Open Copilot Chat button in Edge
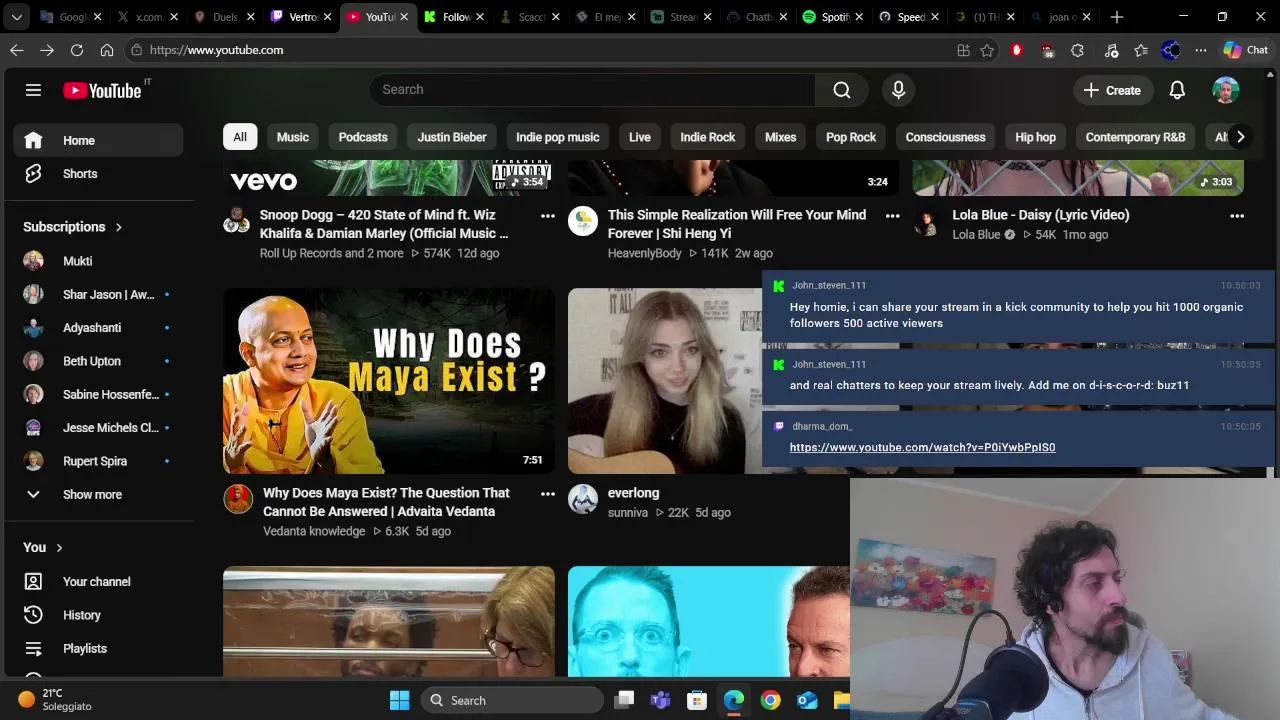Image resolution: width=1280 pixels, height=720 pixels. pyautogui.click(x=1246, y=50)
